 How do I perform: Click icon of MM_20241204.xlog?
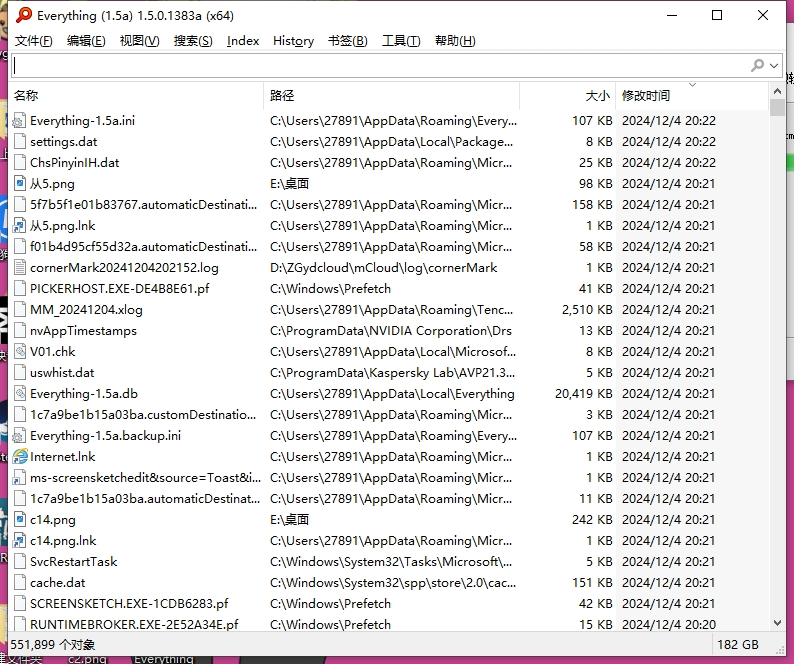click(19, 309)
